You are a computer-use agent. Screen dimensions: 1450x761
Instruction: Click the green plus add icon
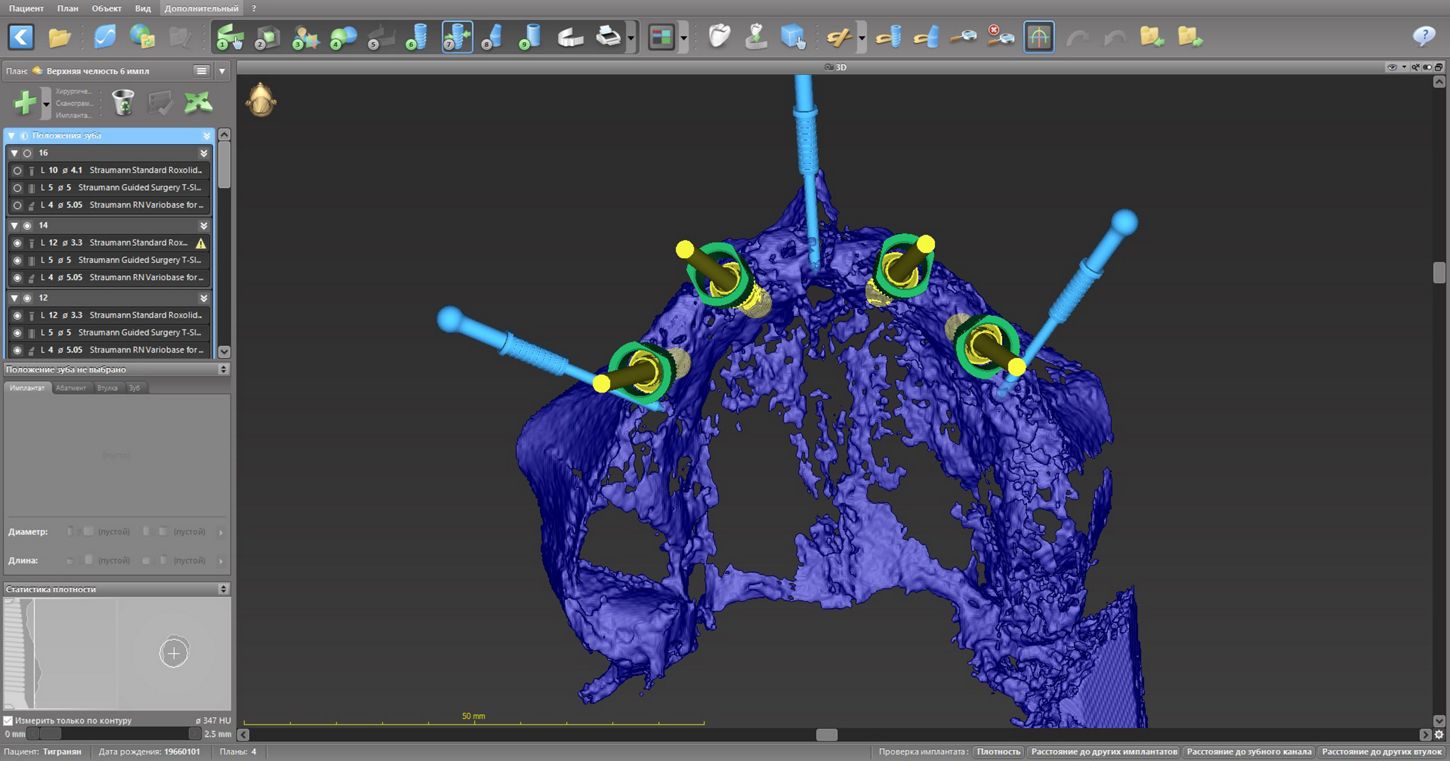pyautogui.click(x=24, y=102)
